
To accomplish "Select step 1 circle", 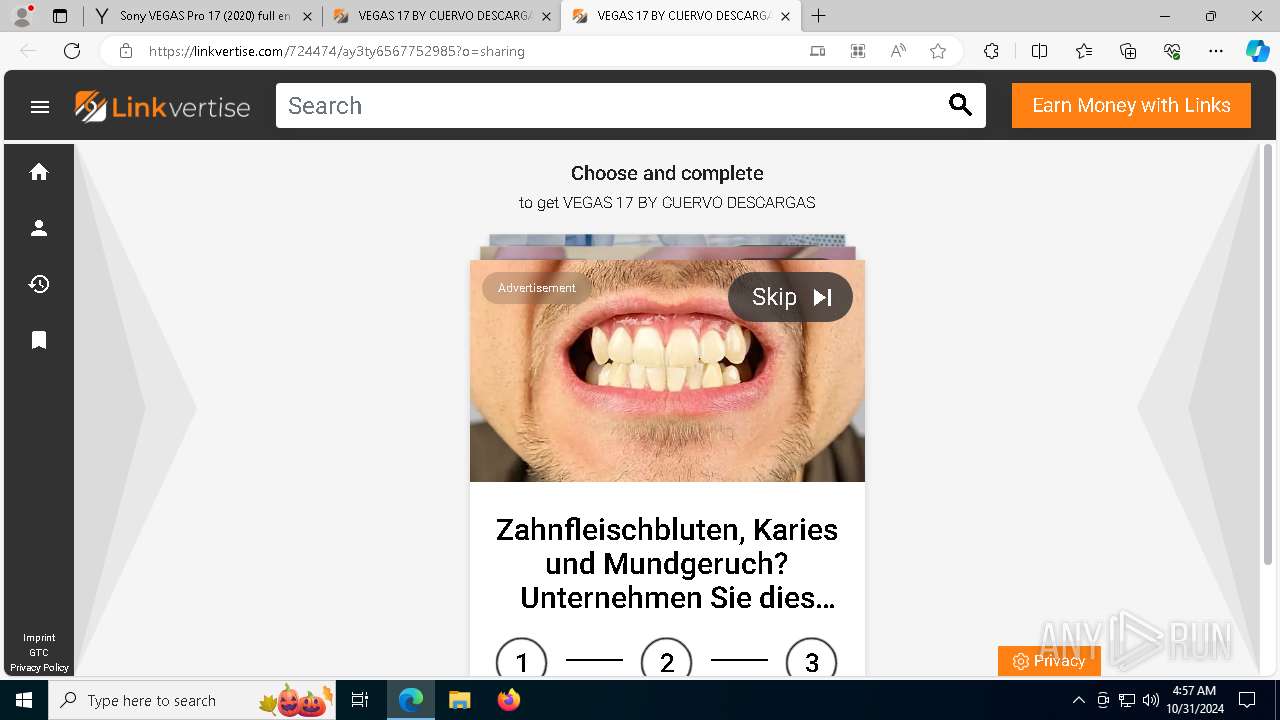I will (x=522, y=660).
